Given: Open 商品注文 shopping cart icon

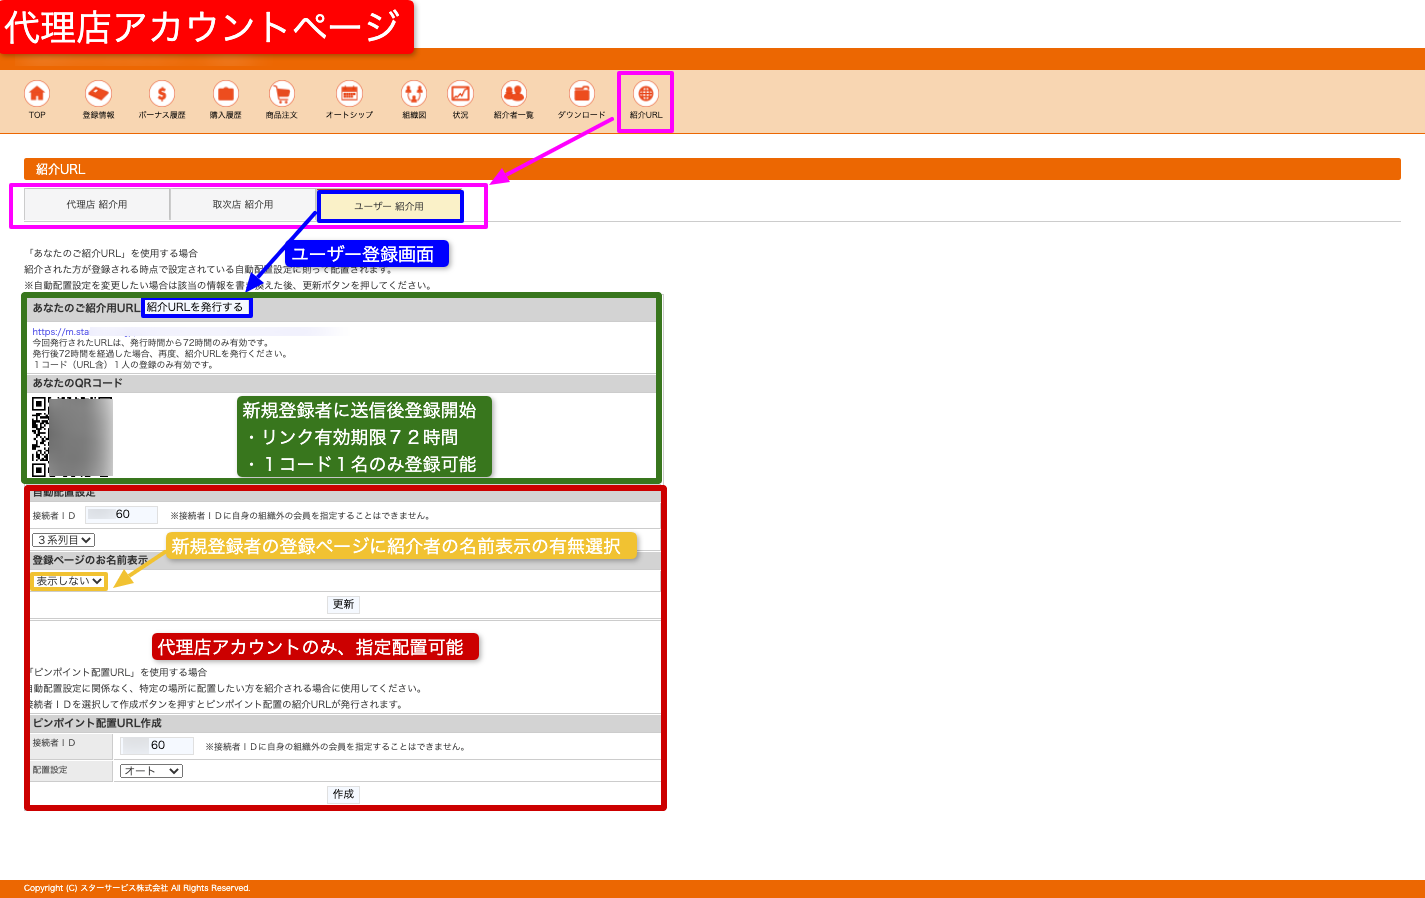Looking at the screenshot, I should click(281, 94).
